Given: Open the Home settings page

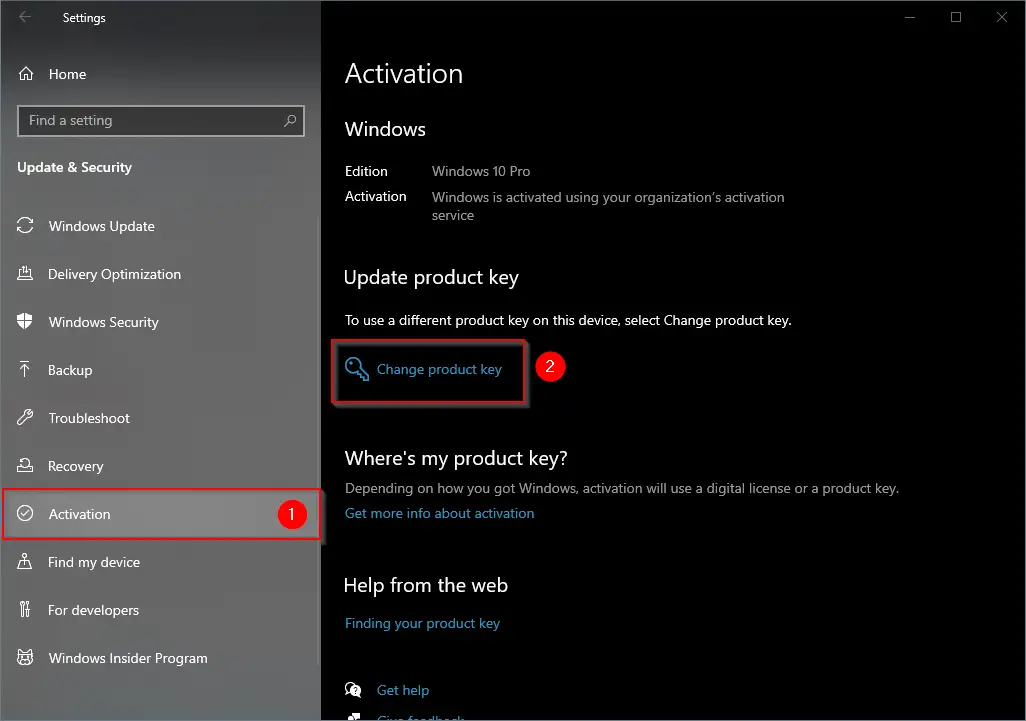Looking at the screenshot, I should 160,74.
